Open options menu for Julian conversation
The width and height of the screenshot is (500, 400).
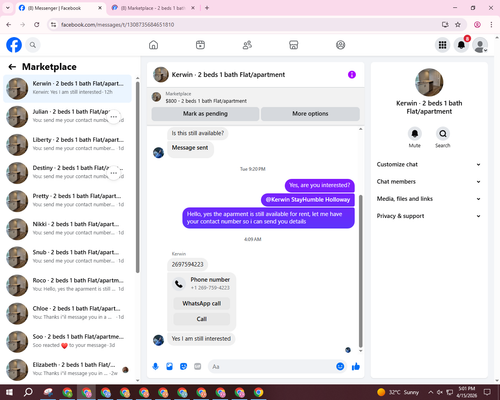[114, 117]
